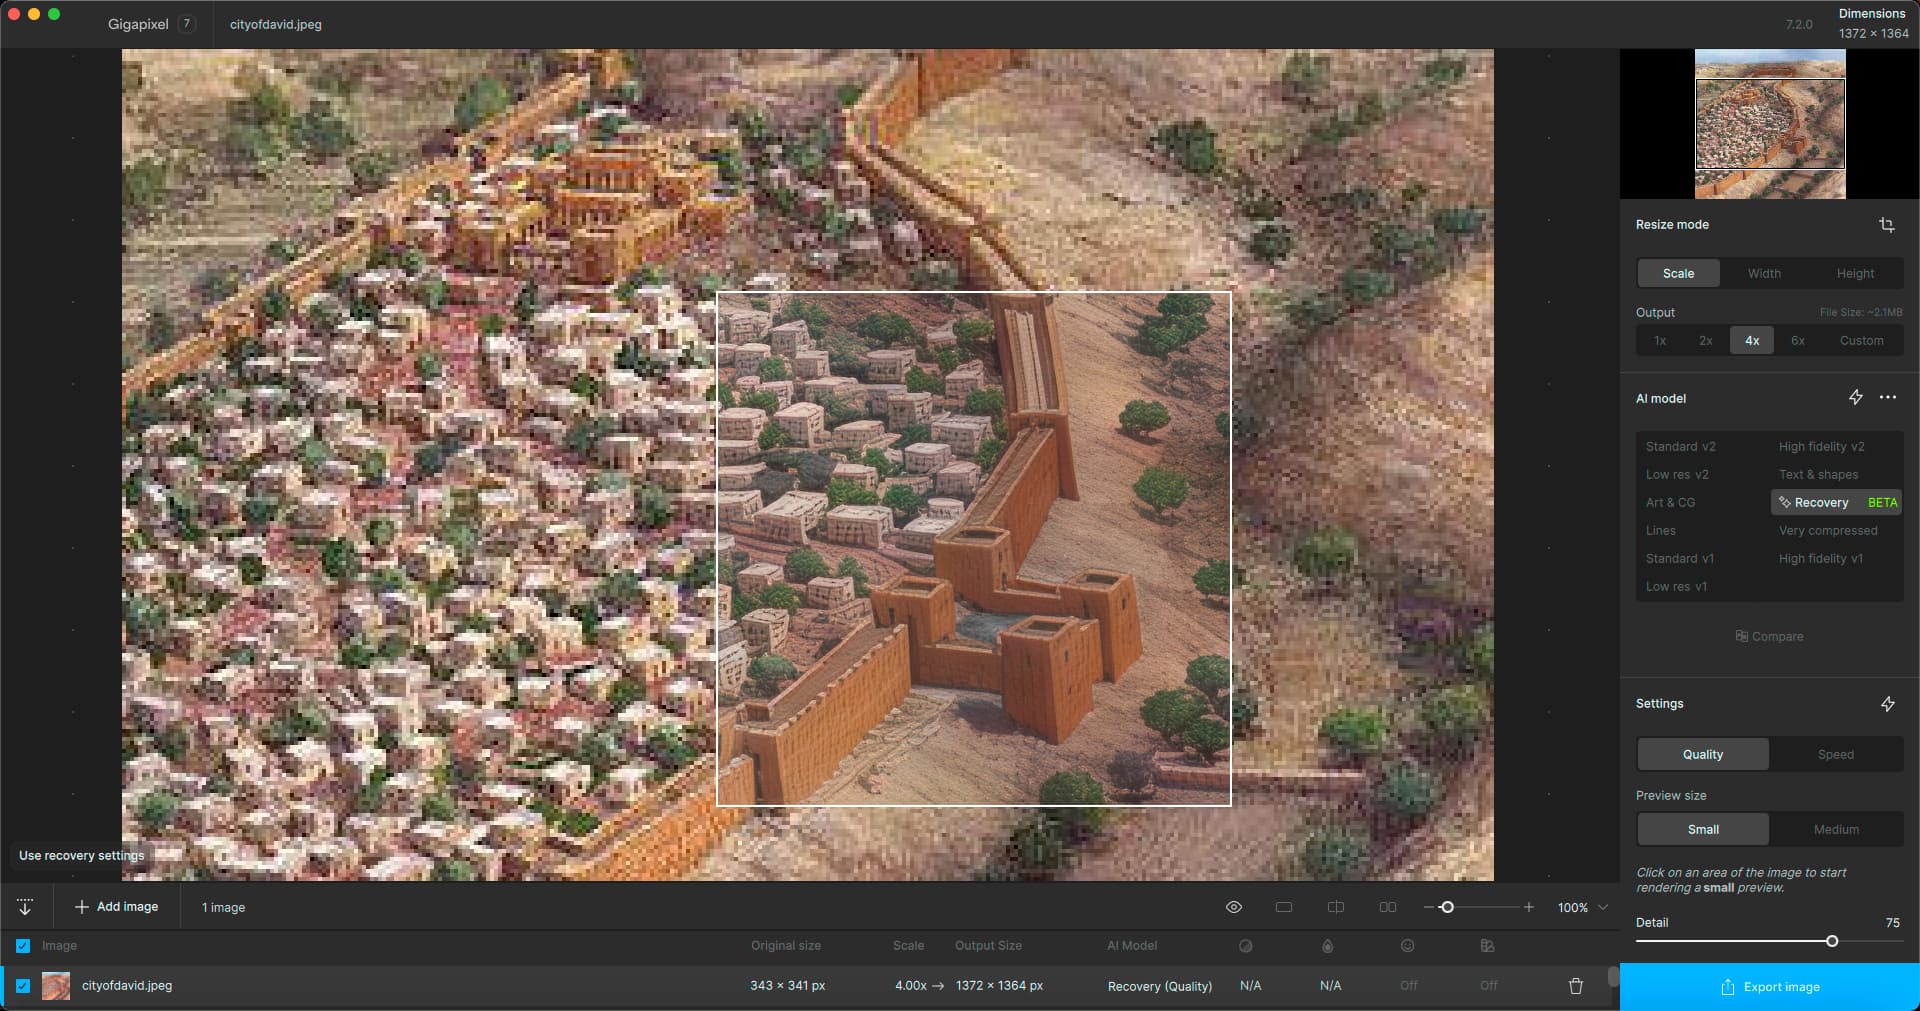
Task: Click the Add image button
Action: [117, 907]
